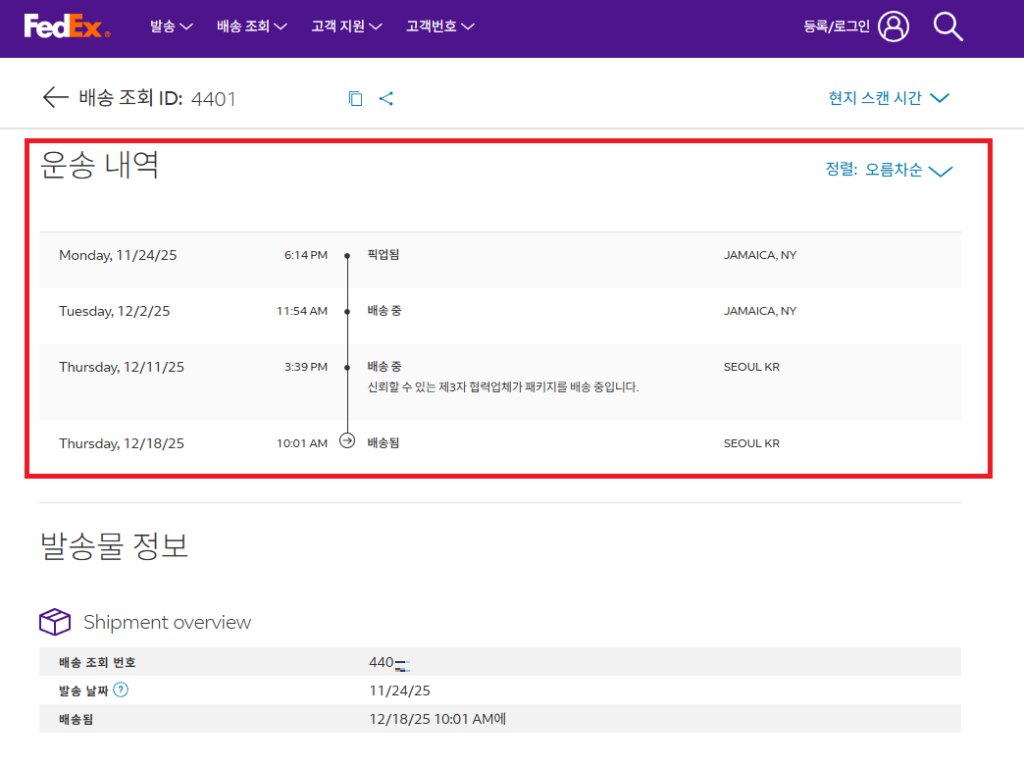Expand the 현지 스캔 시간 dropdown
This screenshot has height=767, width=1024.
[x=888, y=98]
